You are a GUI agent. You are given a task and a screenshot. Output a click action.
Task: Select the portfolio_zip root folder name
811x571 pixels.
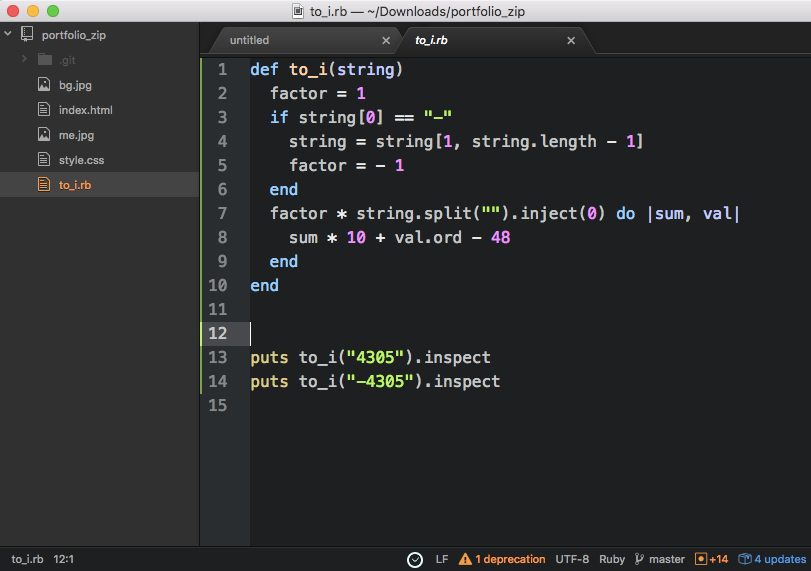[x=73, y=35]
